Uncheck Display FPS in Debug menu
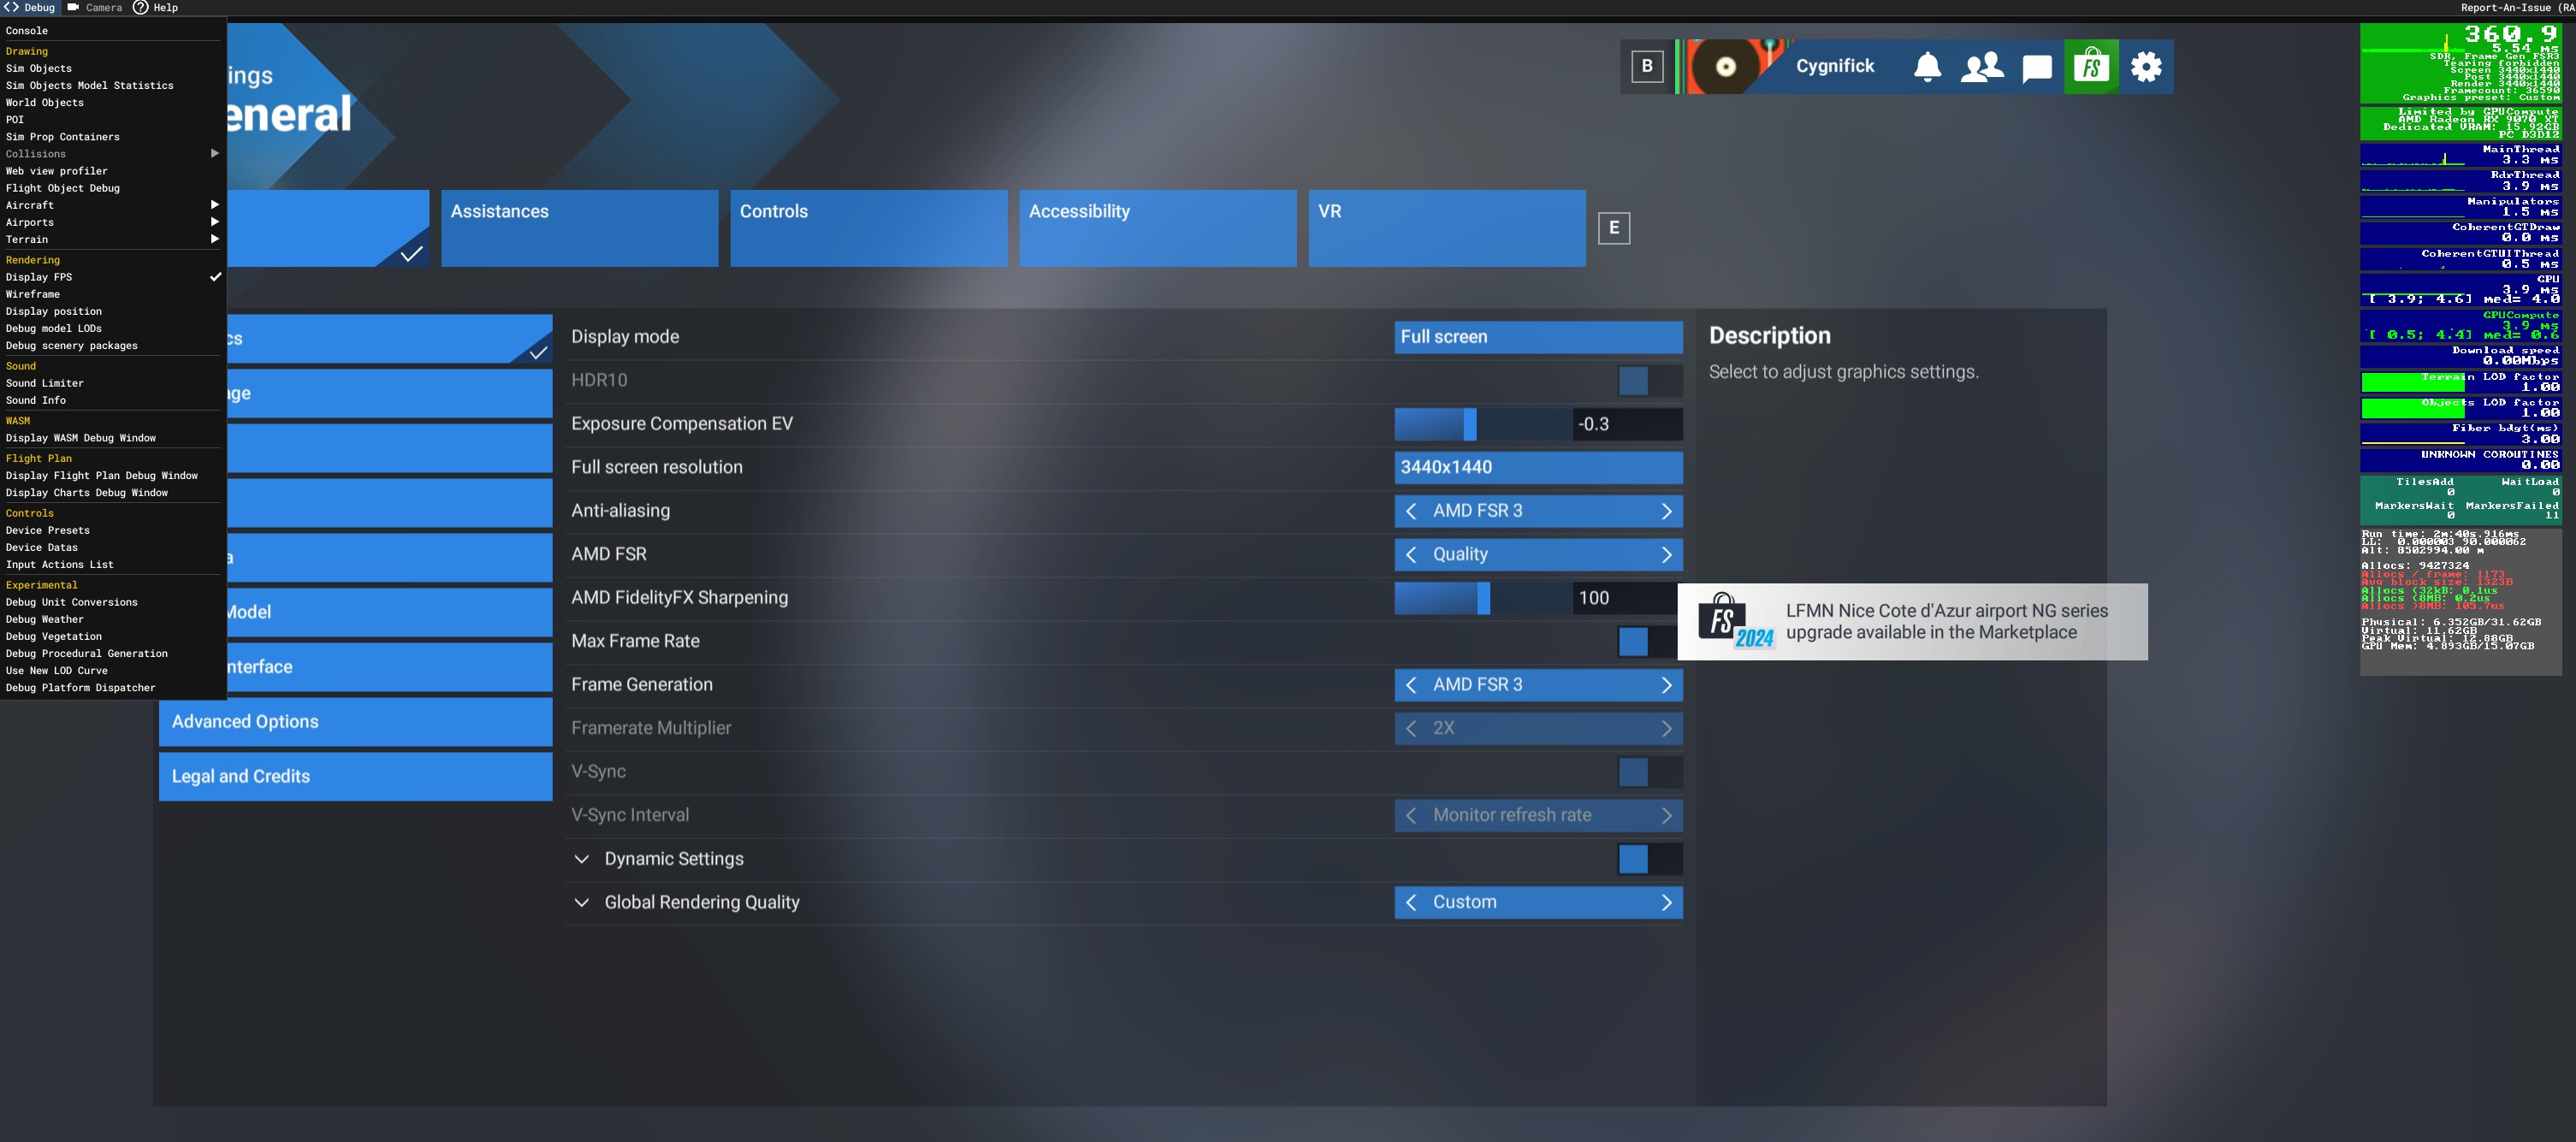2576x1142 pixels. pos(113,277)
